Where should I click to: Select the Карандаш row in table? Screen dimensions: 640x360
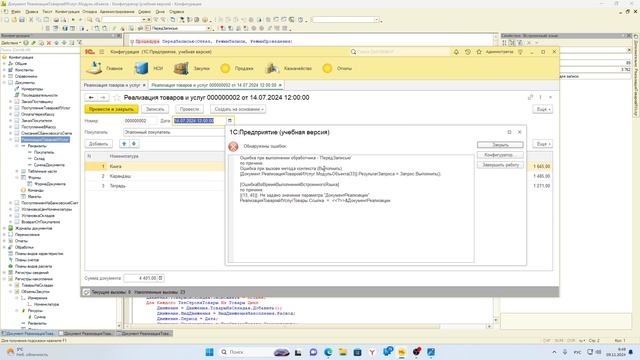point(155,176)
